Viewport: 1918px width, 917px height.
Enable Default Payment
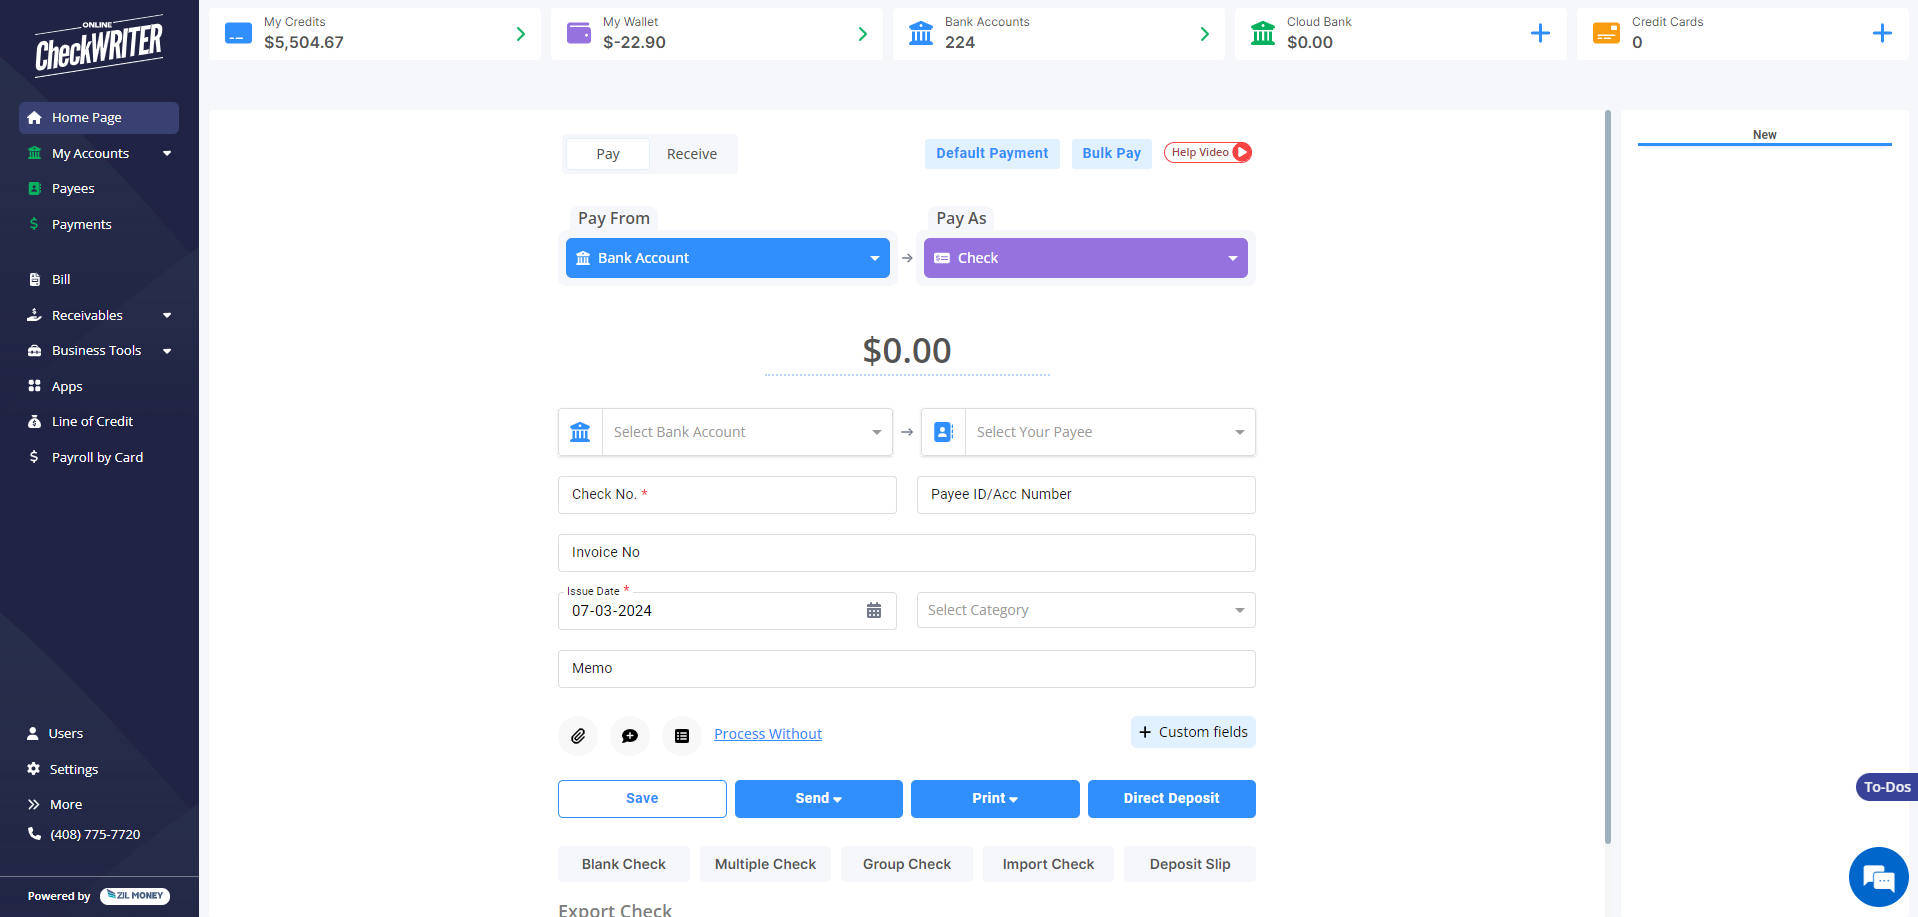[x=992, y=153]
